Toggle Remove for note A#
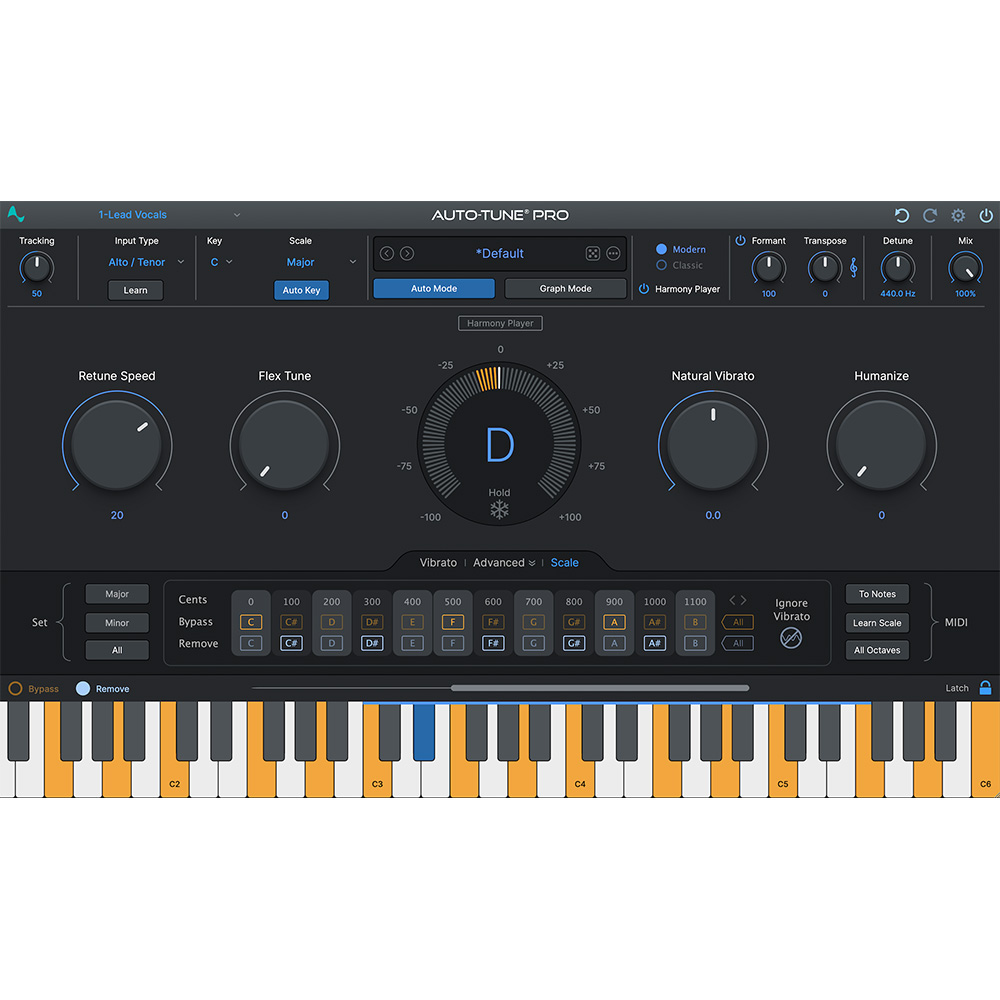This screenshot has width=1000, height=1000. click(654, 643)
